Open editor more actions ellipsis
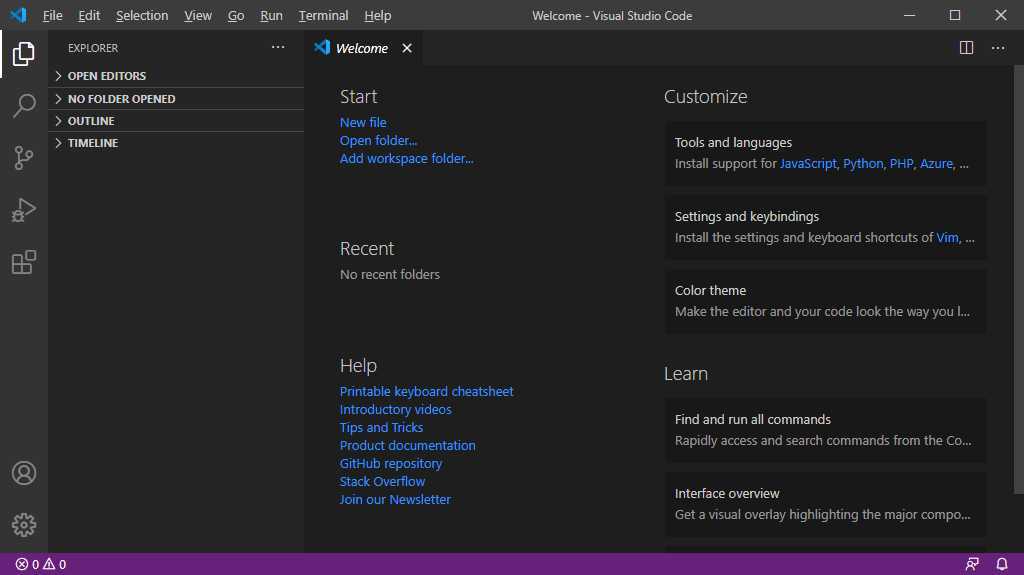Image resolution: width=1024 pixels, height=575 pixels. tap(998, 48)
